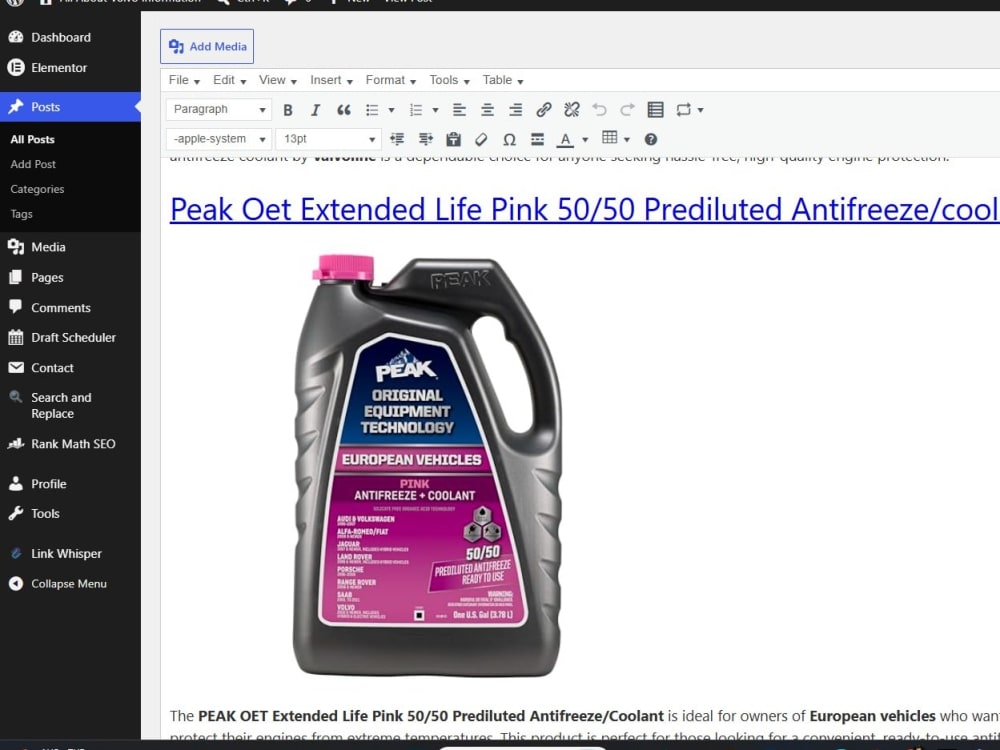Click the Add Media button
The height and width of the screenshot is (750, 1000).
coord(207,46)
